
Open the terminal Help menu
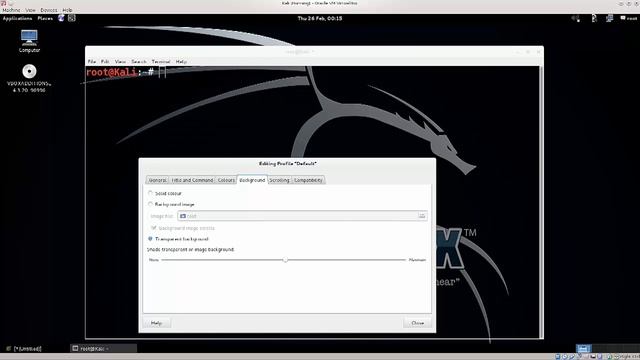point(181,62)
